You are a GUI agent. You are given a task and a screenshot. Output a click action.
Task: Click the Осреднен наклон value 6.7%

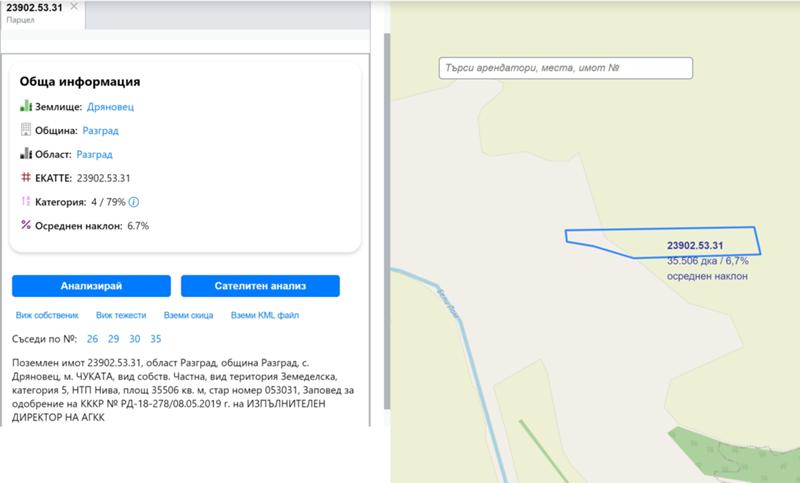tap(138, 226)
